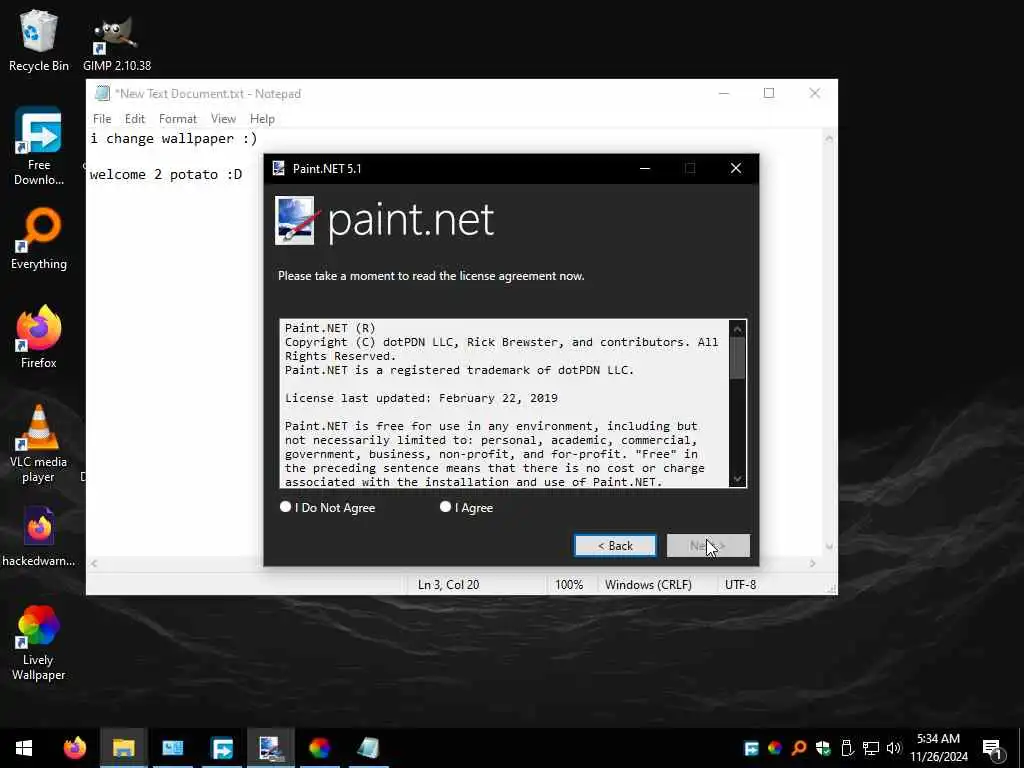Click the File Explorer taskbar icon
Screen dimensions: 1024x768
[x=123, y=748]
